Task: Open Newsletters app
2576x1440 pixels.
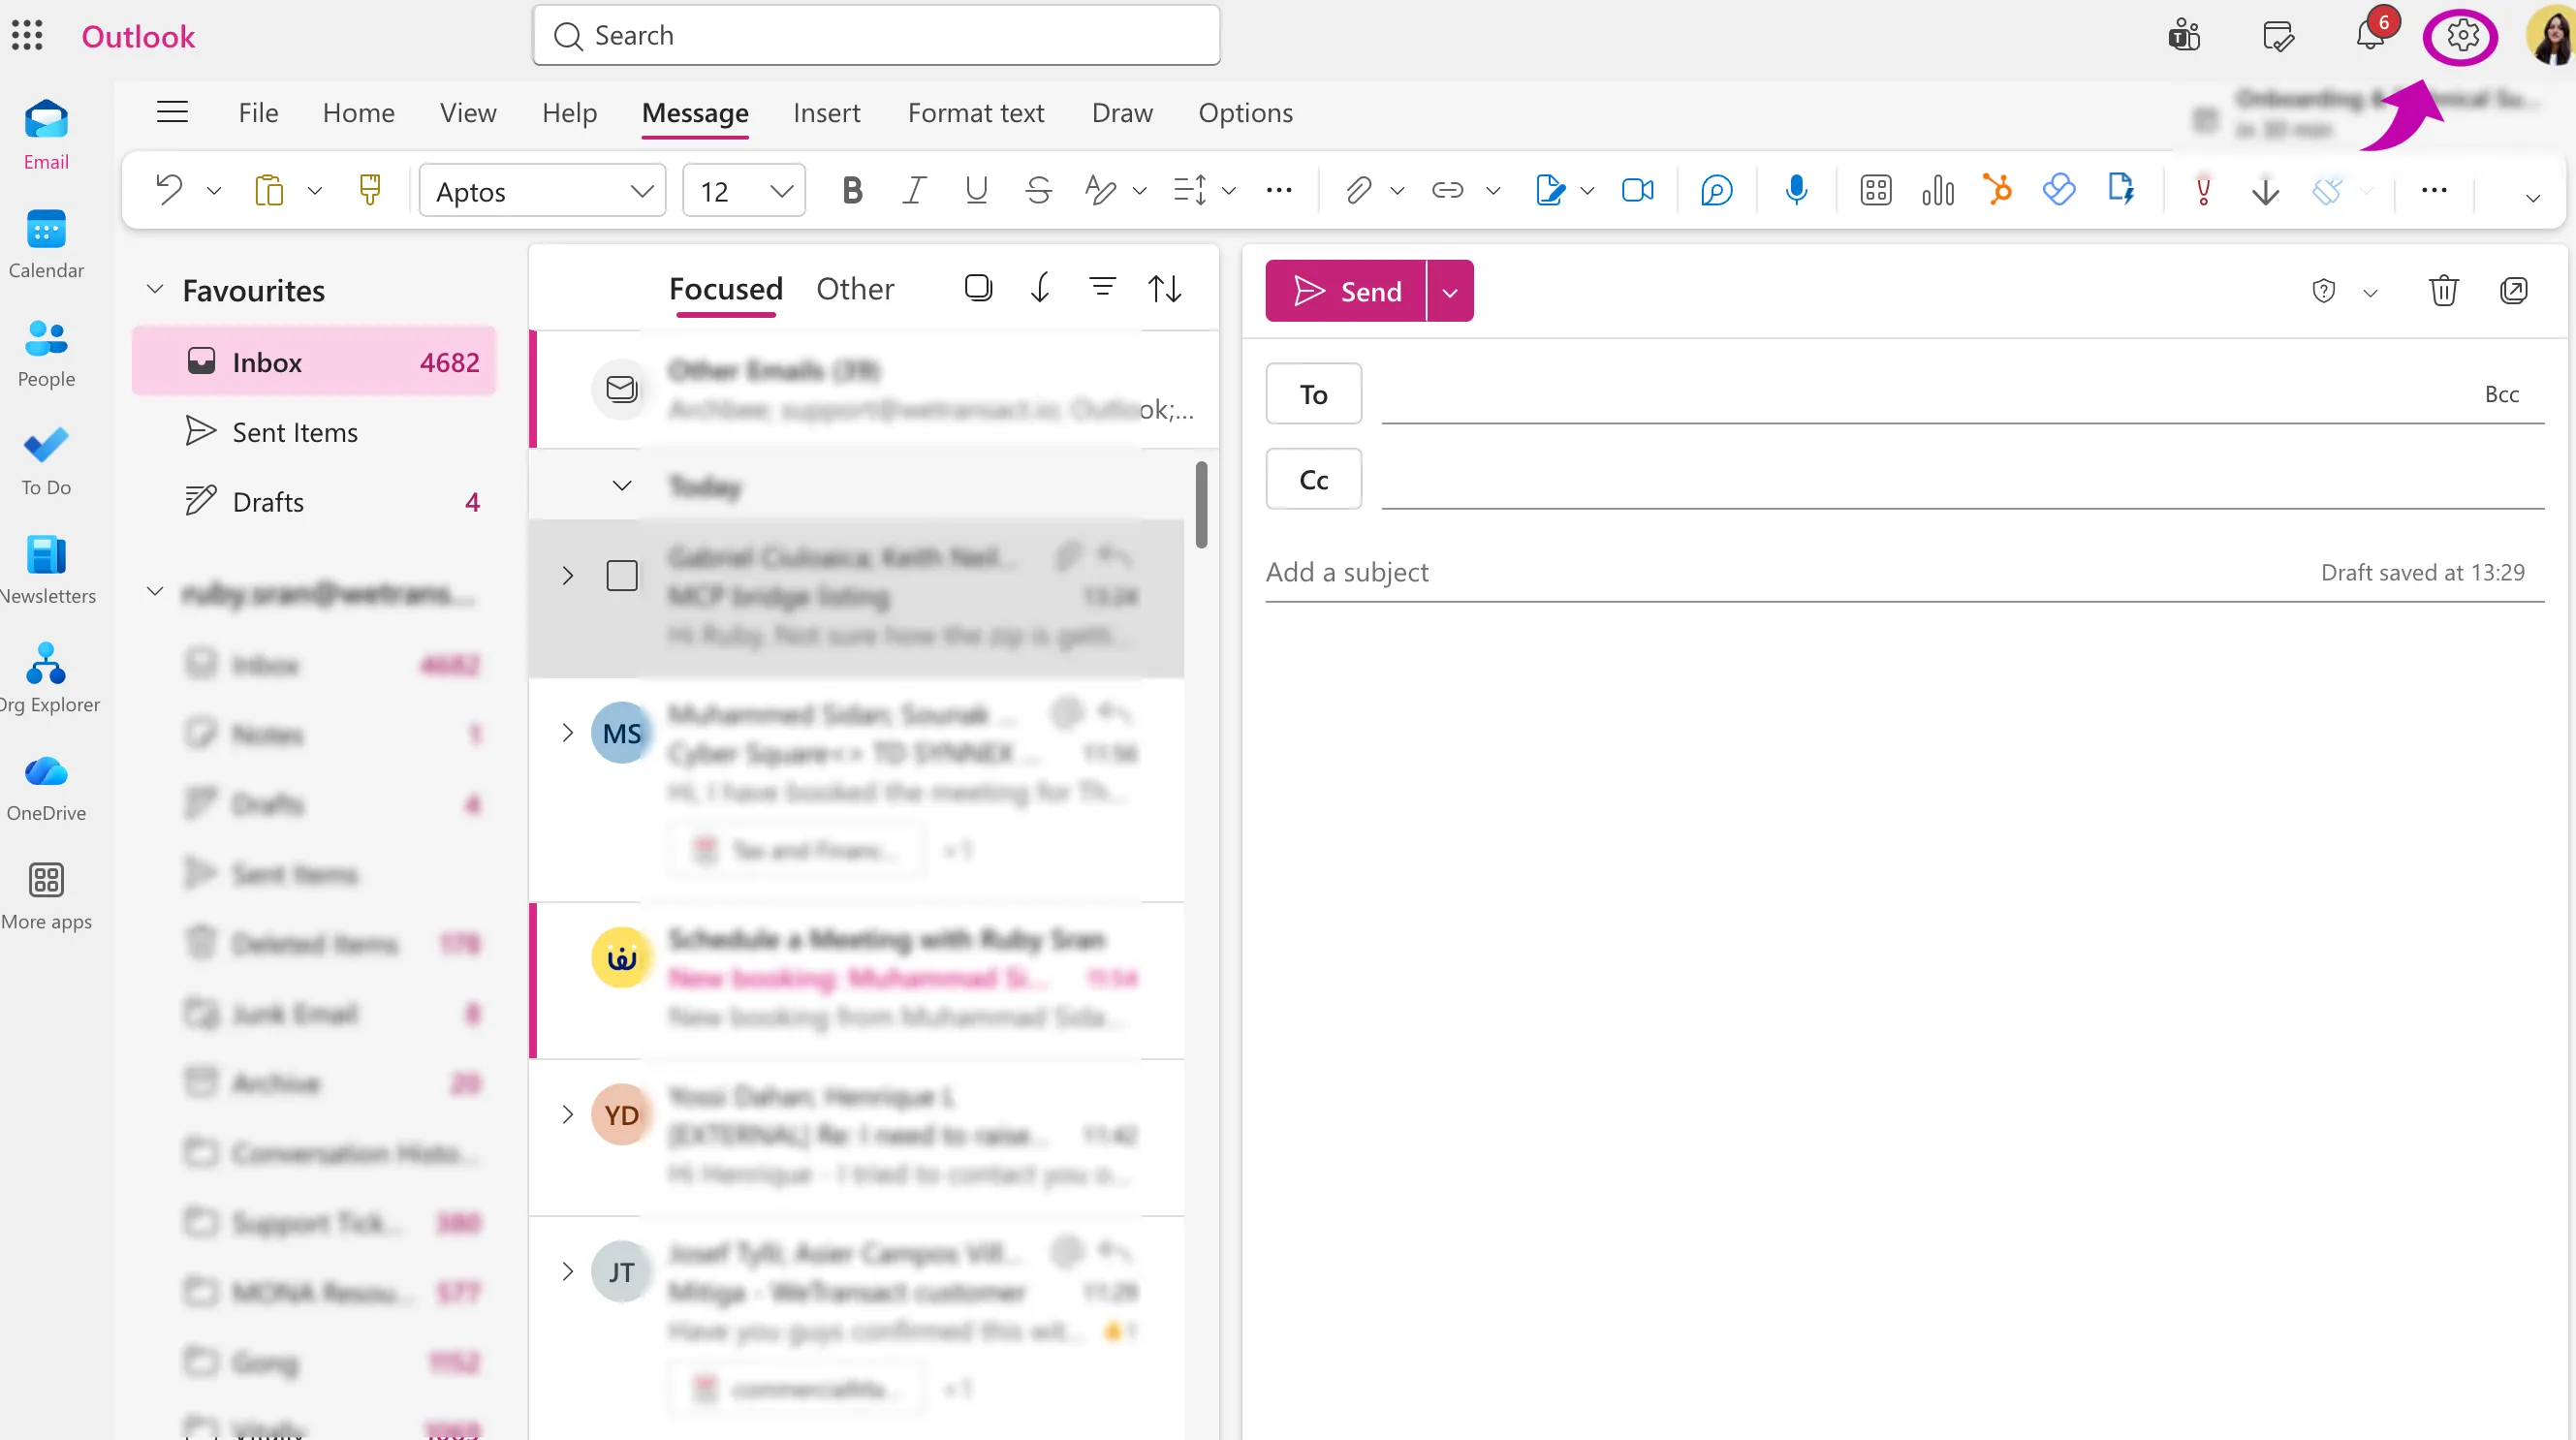Action: [x=46, y=571]
